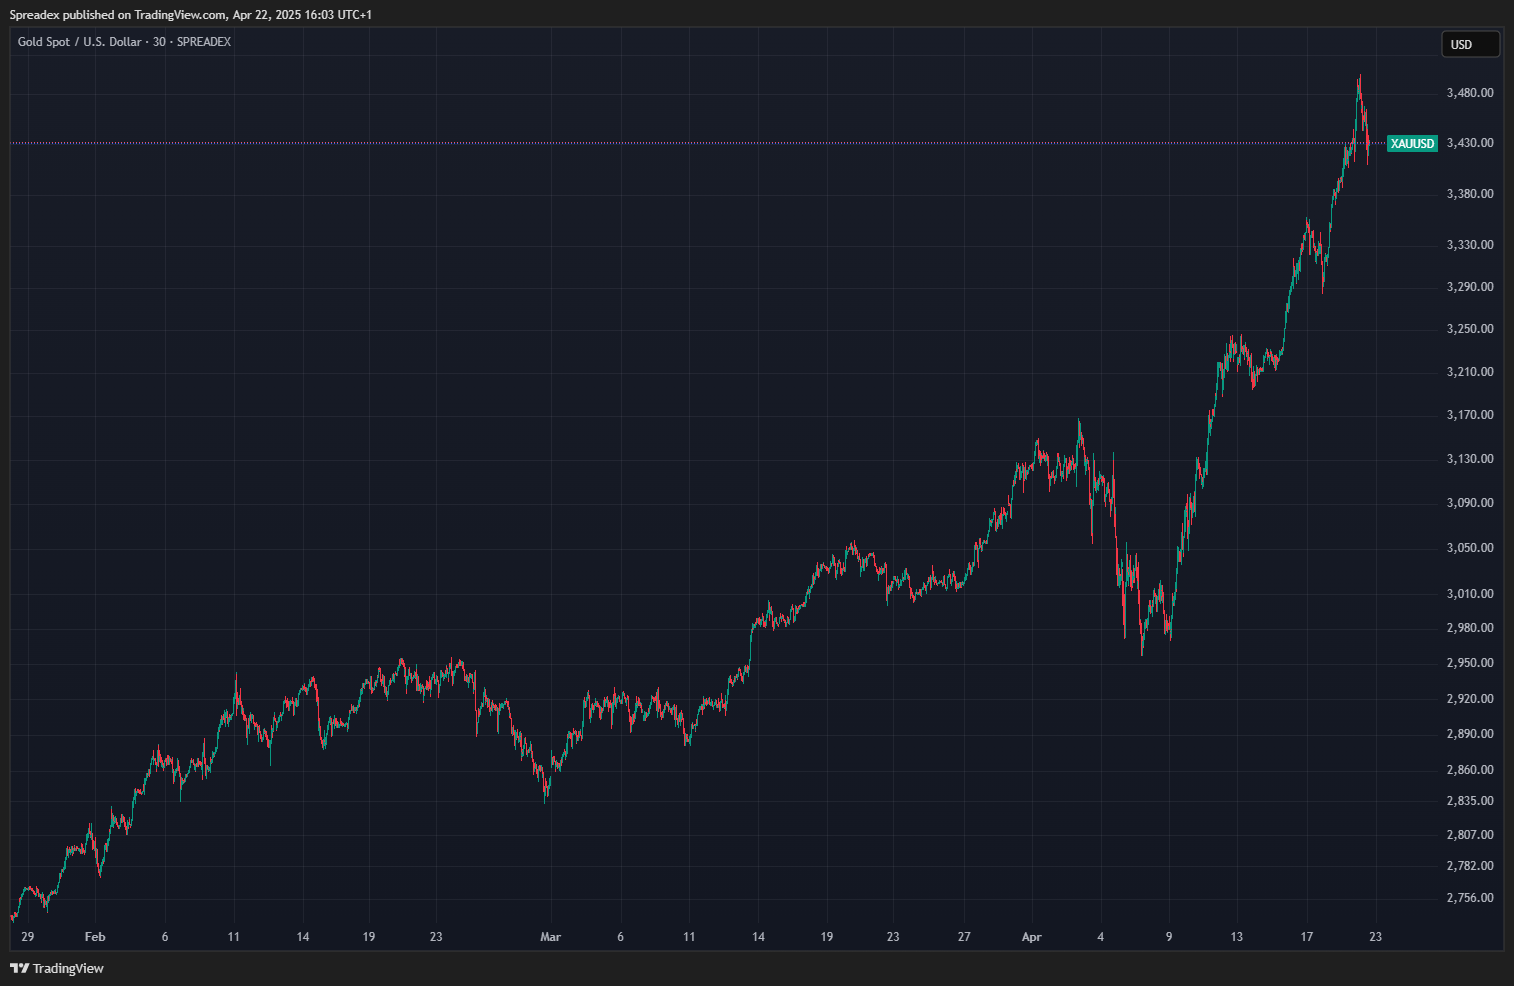Pick the 3,130.00 price axis label

[x=1470, y=459]
